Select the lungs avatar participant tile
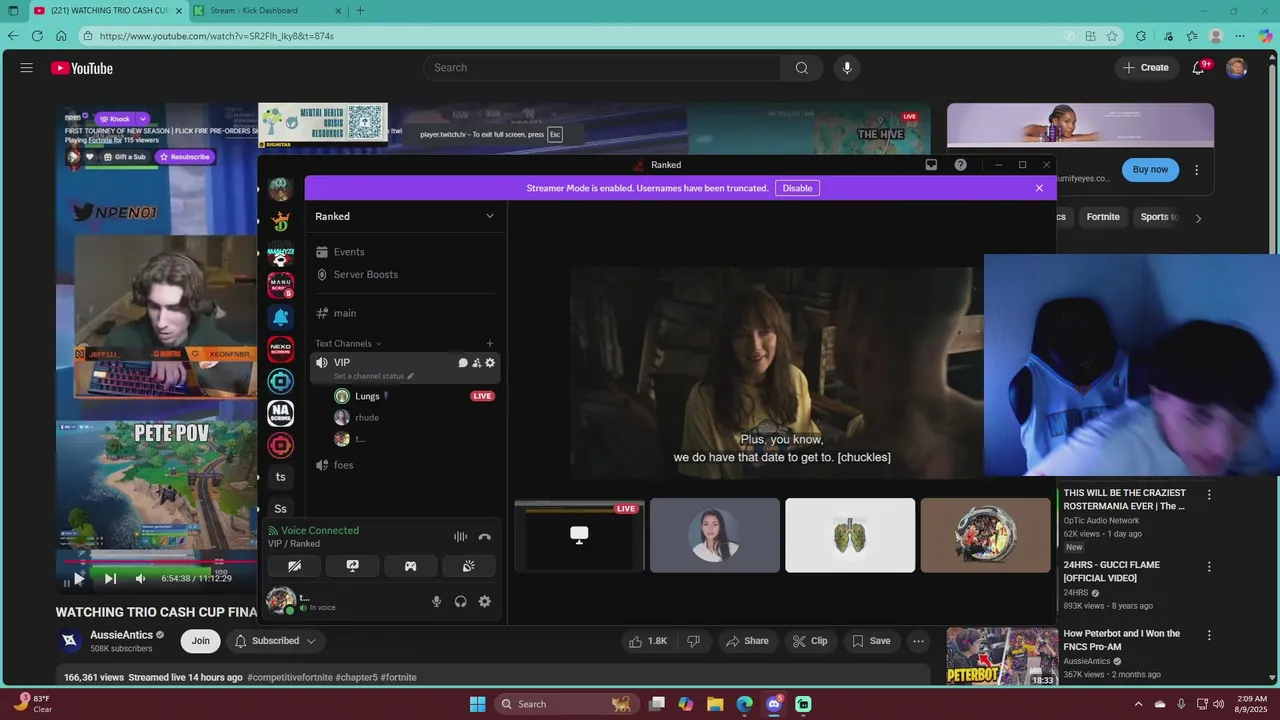The width and height of the screenshot is (1280, 720). pos(850,536)
